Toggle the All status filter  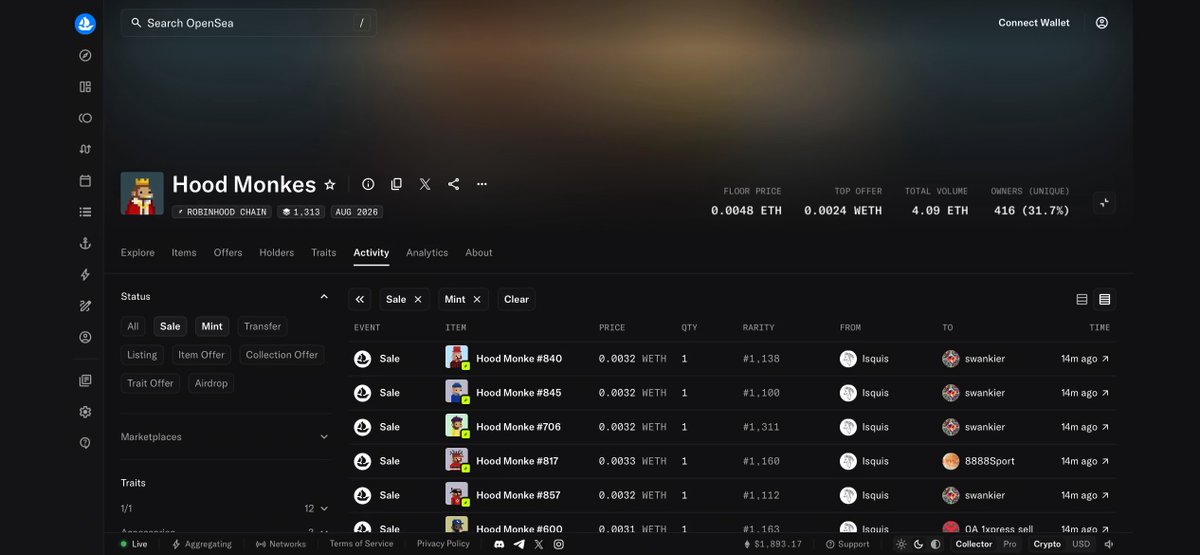tap(133, 326)
